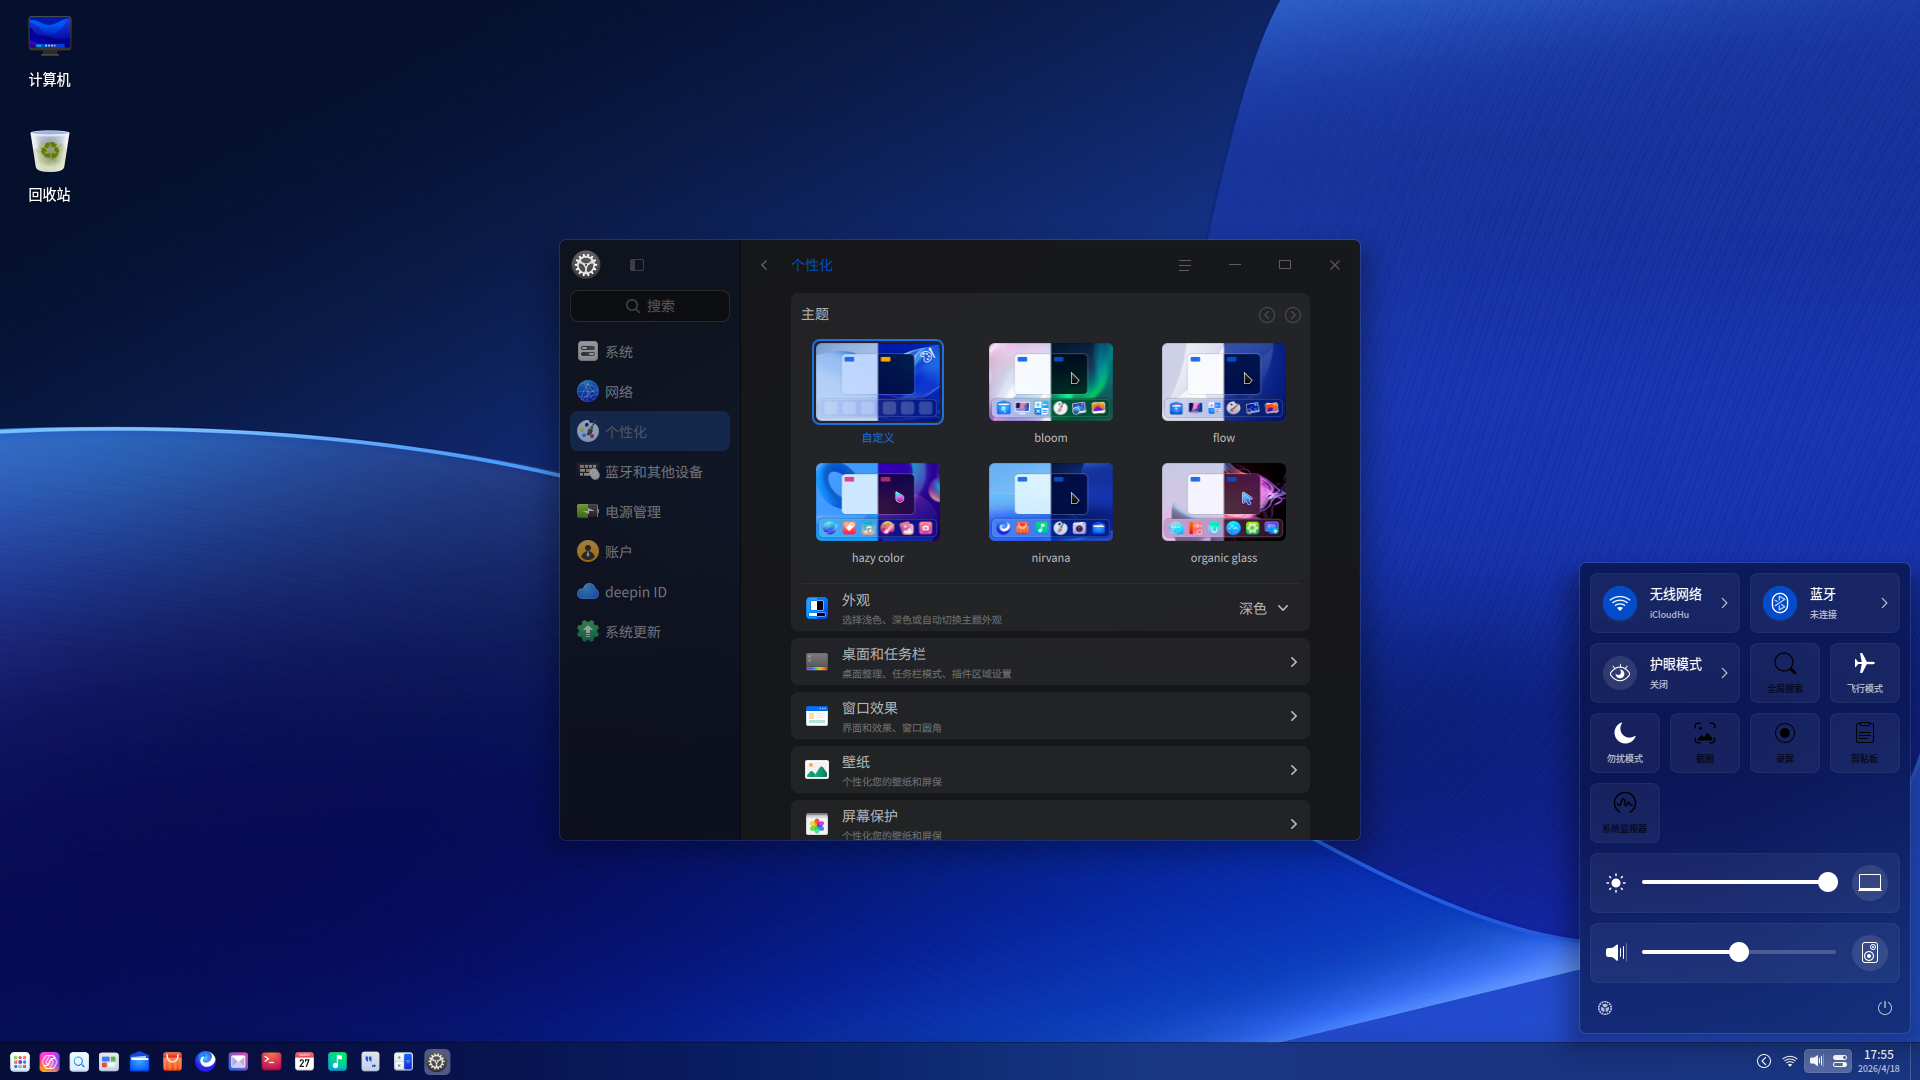
Task: Expand 护眼模式 options arrow
Action: [x=1724, y=673]
